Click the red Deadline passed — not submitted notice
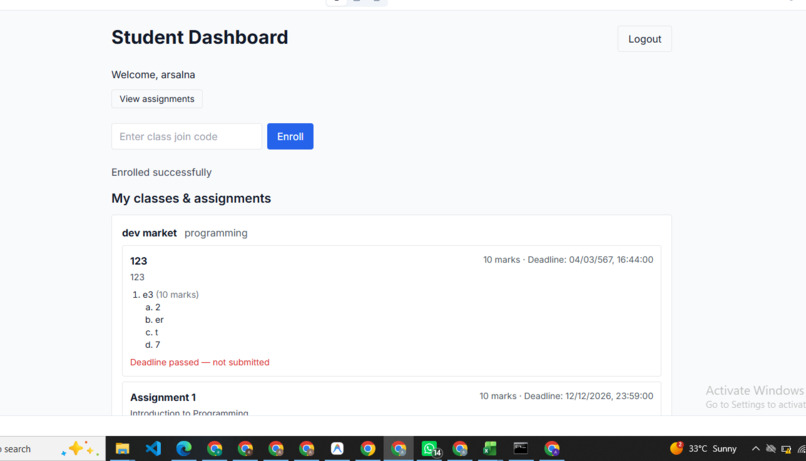Viewport: 806px width, 461px height. point(199,362)
